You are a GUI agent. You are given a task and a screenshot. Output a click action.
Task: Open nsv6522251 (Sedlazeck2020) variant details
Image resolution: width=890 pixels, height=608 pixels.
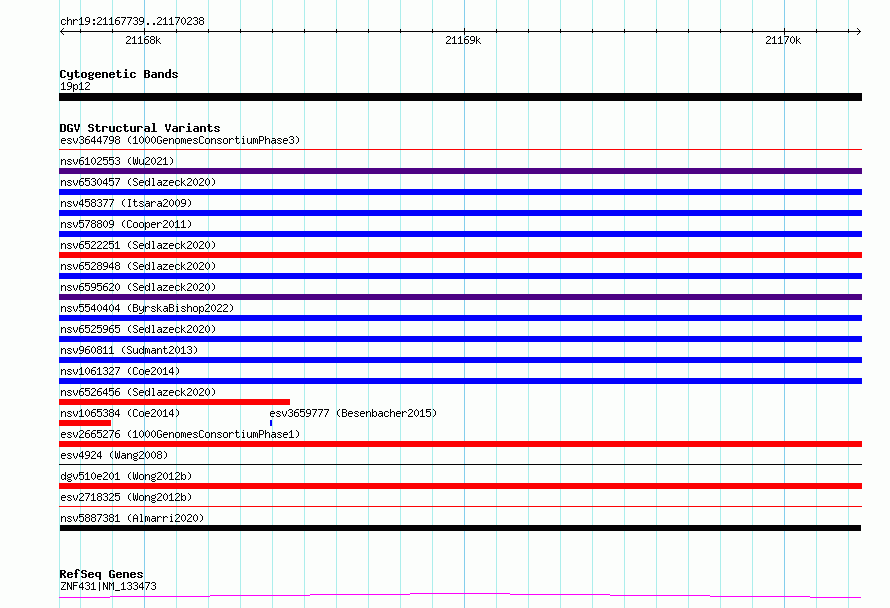138,245
